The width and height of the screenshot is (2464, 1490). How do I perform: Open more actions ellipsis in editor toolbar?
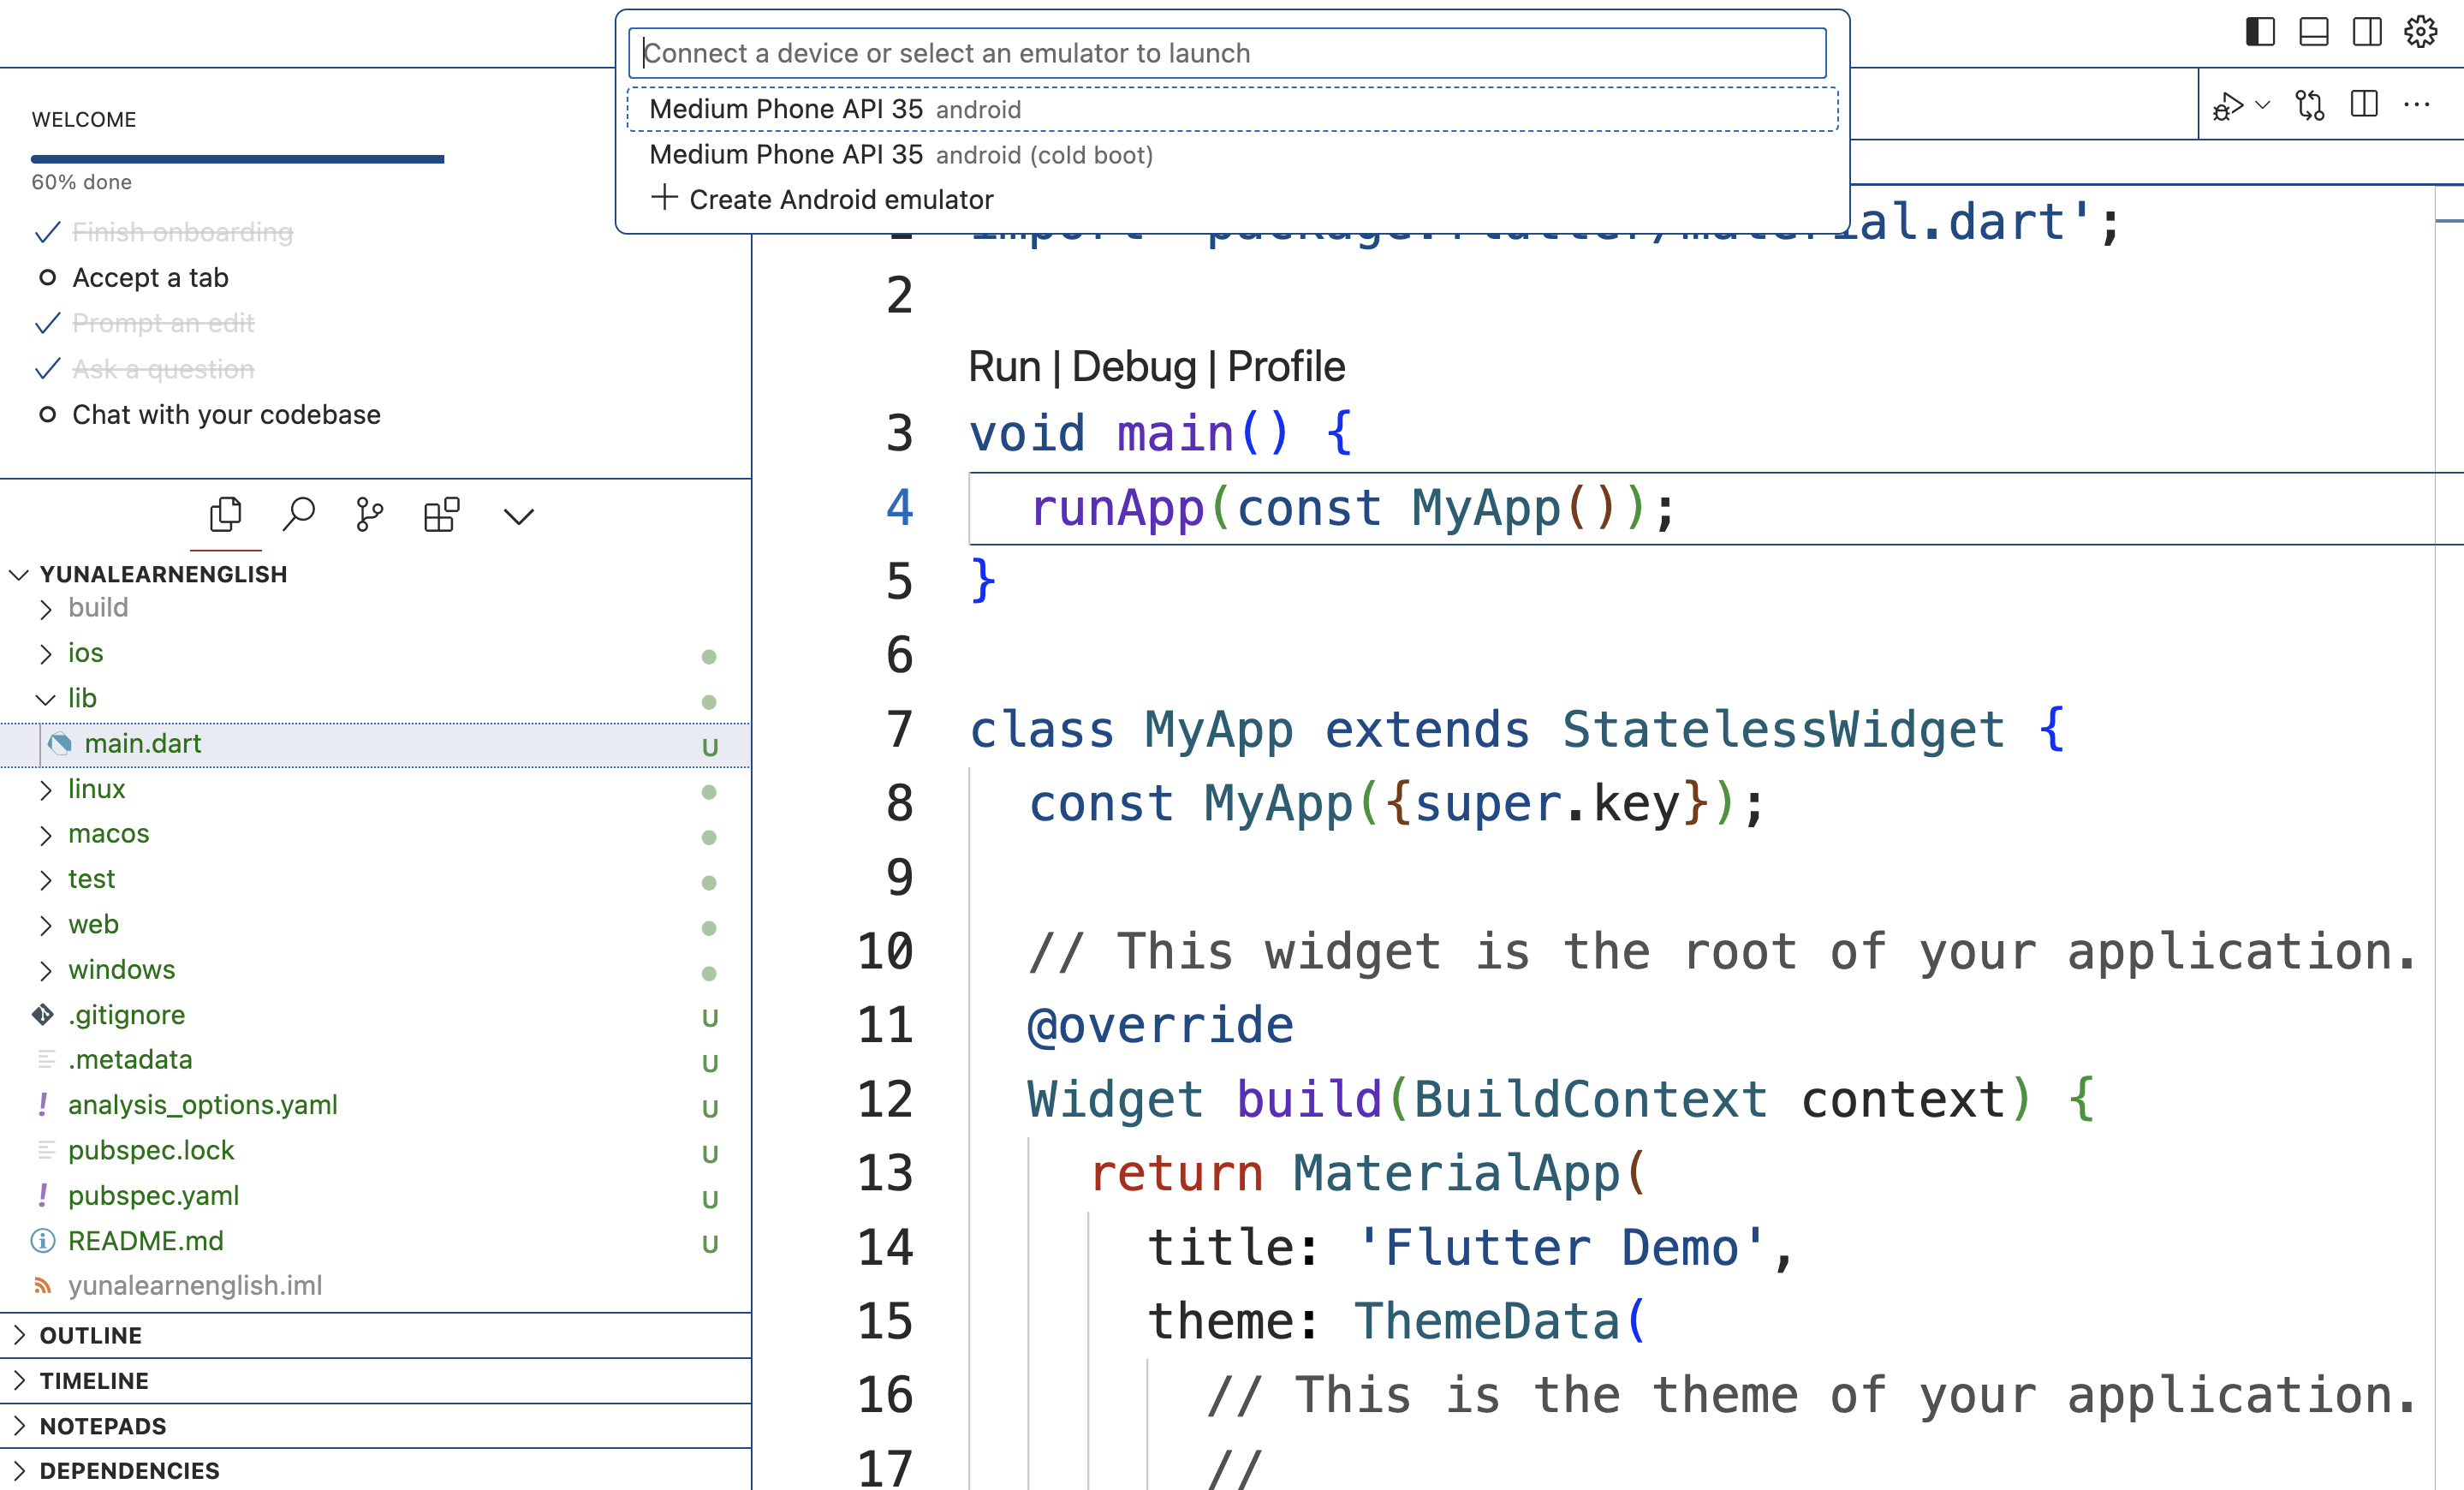coord(2417,104)
